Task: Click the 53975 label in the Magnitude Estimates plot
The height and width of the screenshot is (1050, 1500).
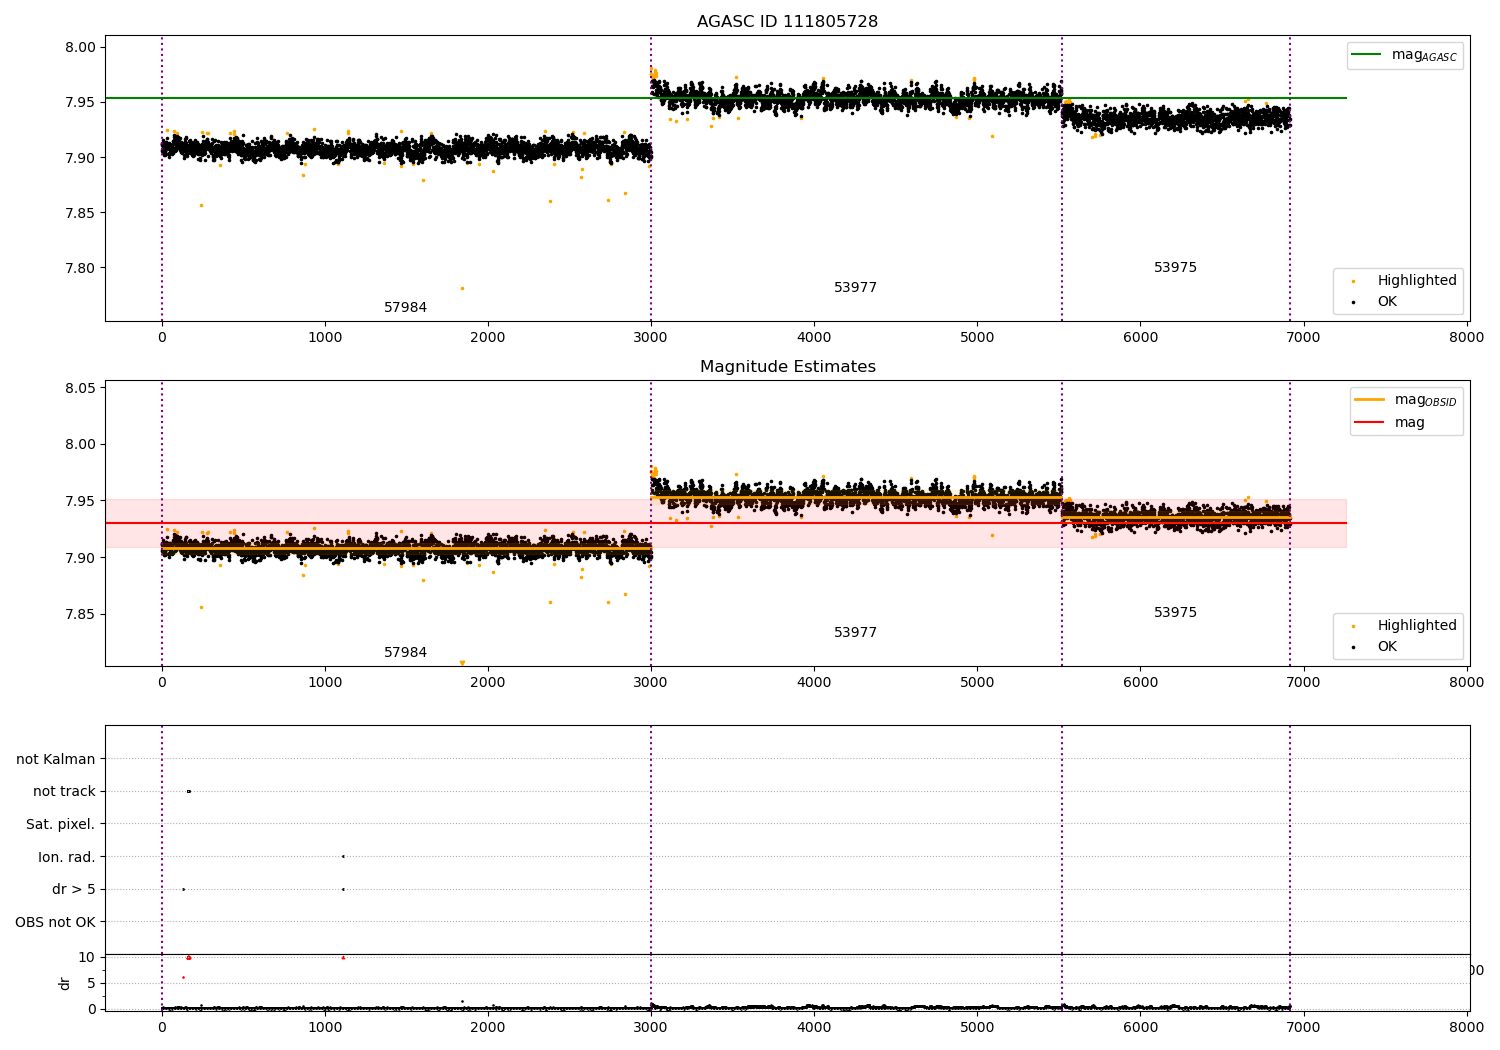Action: coord(1175,613)
